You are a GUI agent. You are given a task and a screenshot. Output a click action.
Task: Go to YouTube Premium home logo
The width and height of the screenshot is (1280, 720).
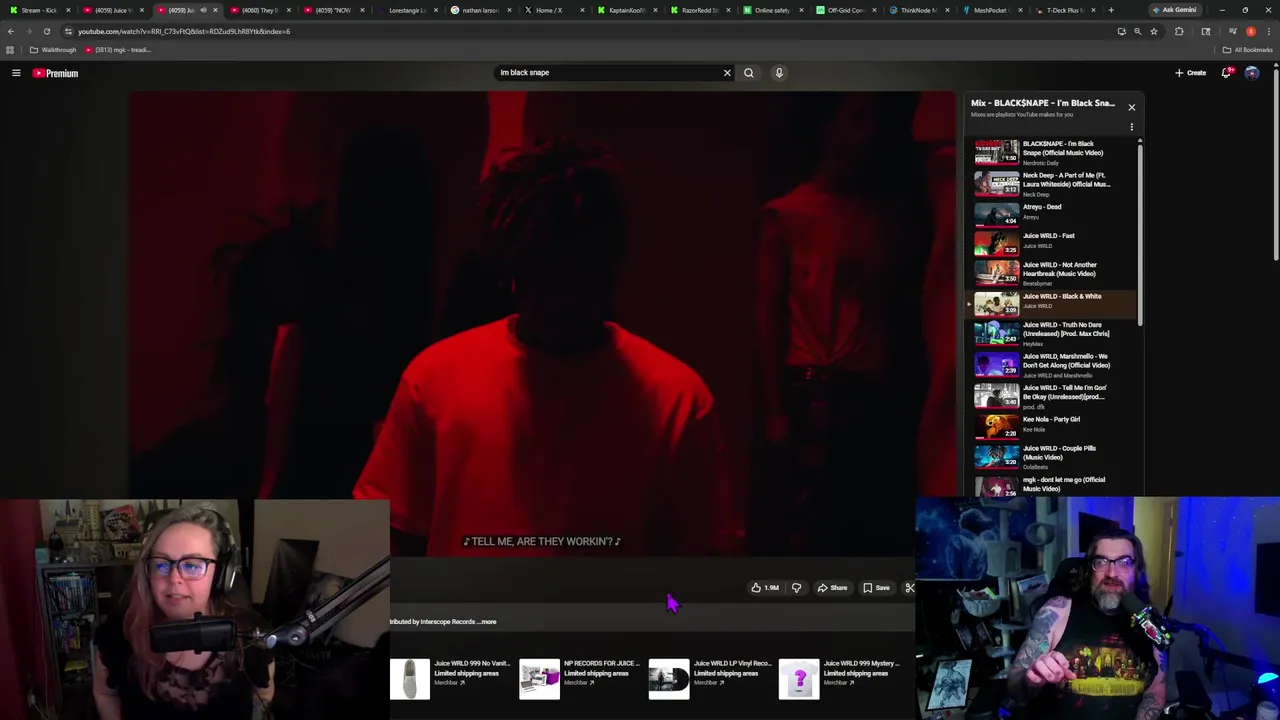click(x=55, y=73)
